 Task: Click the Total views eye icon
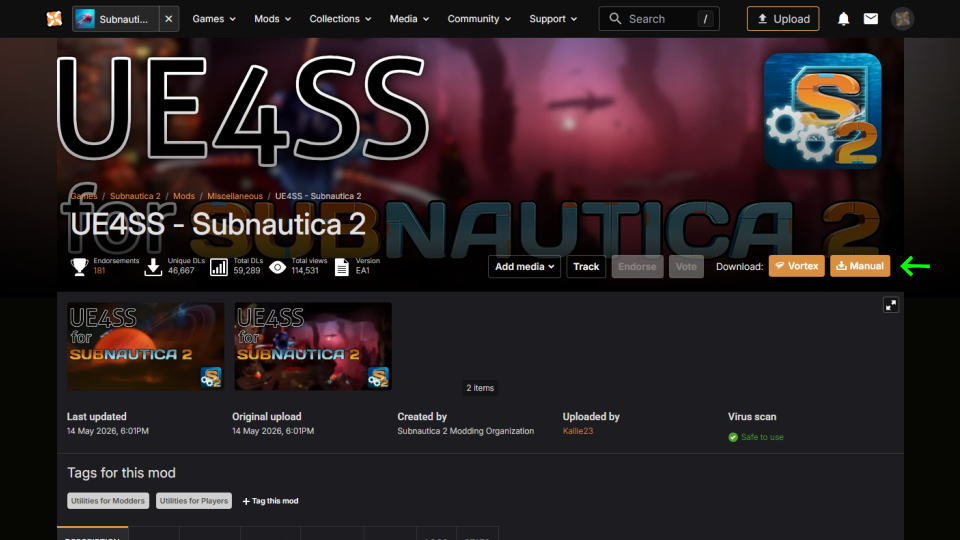tap(277, 267)
